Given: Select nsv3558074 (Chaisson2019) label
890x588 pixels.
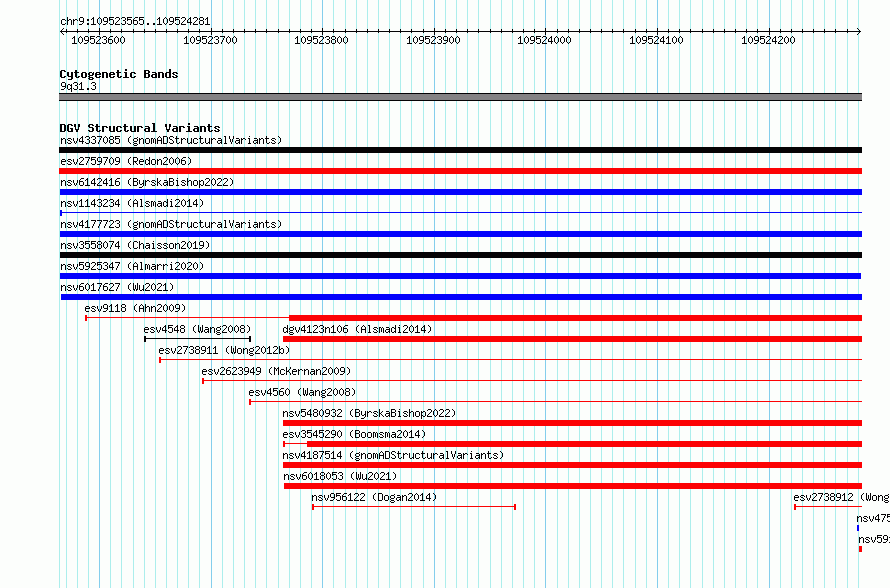Looking at the screenshot, I should point(135,245).
